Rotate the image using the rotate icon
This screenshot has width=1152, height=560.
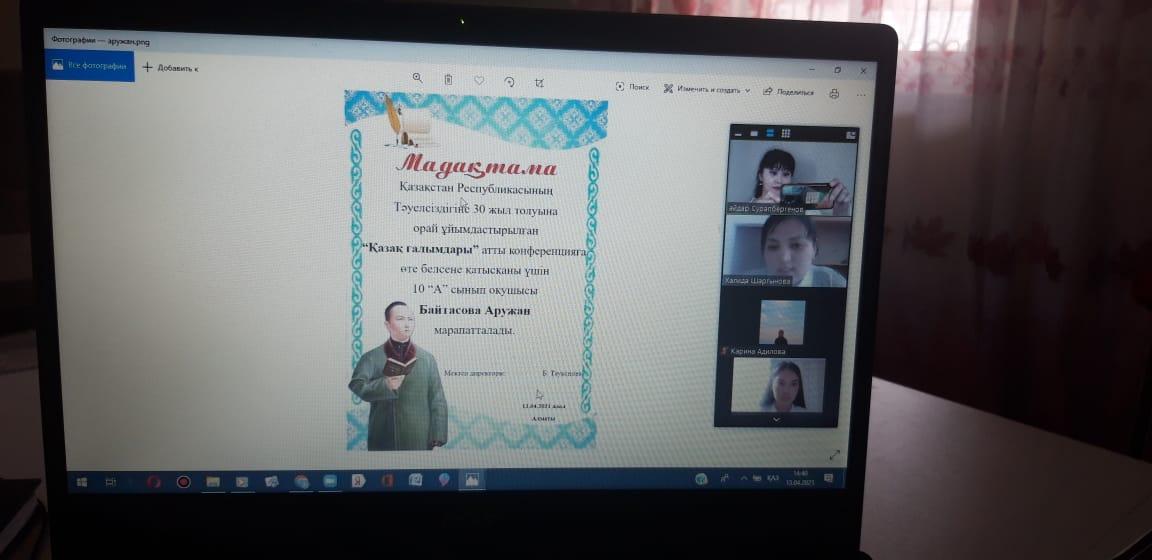509,82
